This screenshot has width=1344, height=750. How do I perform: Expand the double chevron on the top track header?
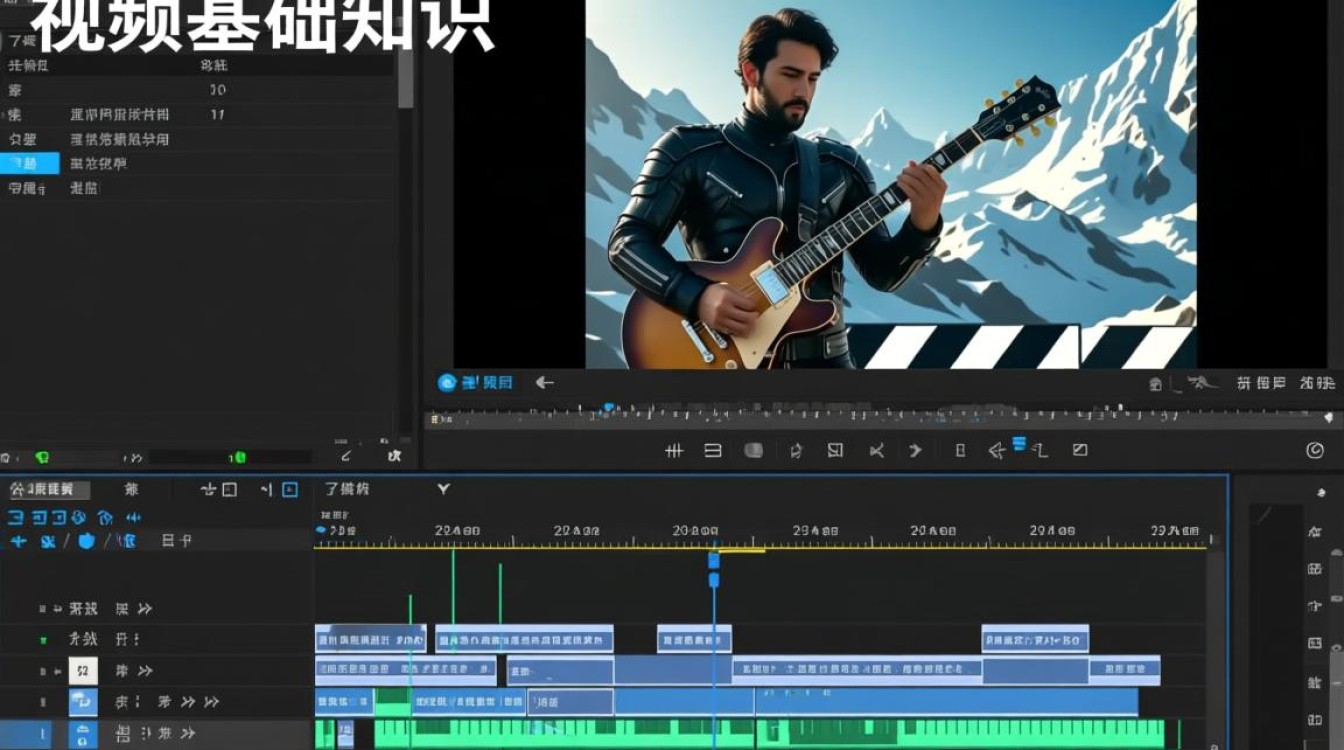coord(144,608)
